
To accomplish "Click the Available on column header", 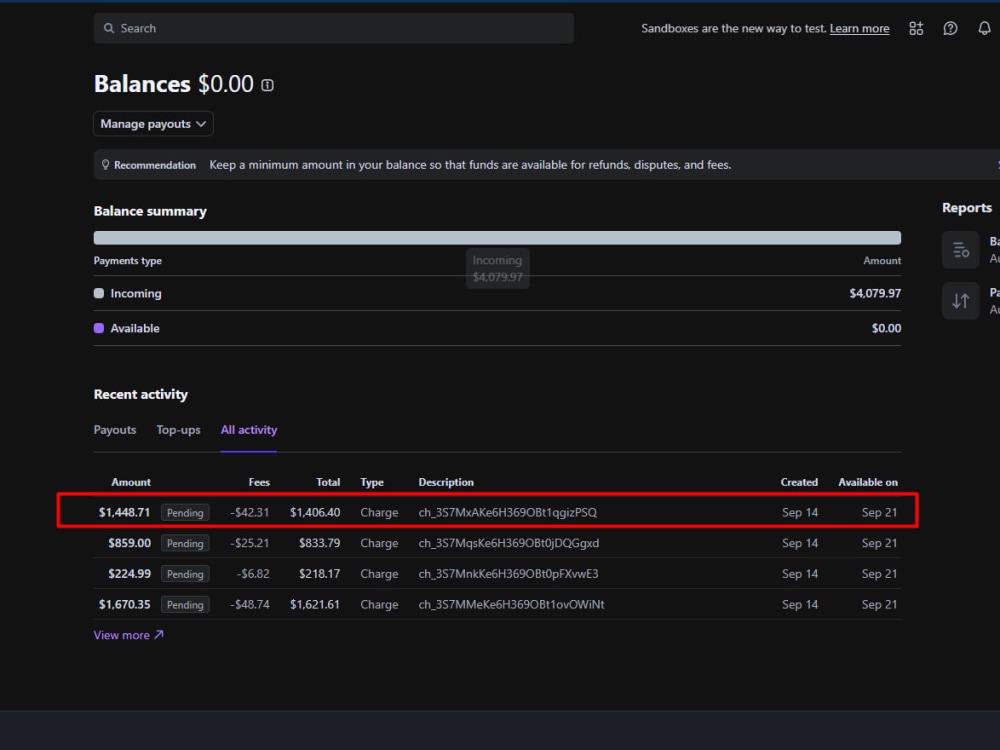I will coord(868,482).
